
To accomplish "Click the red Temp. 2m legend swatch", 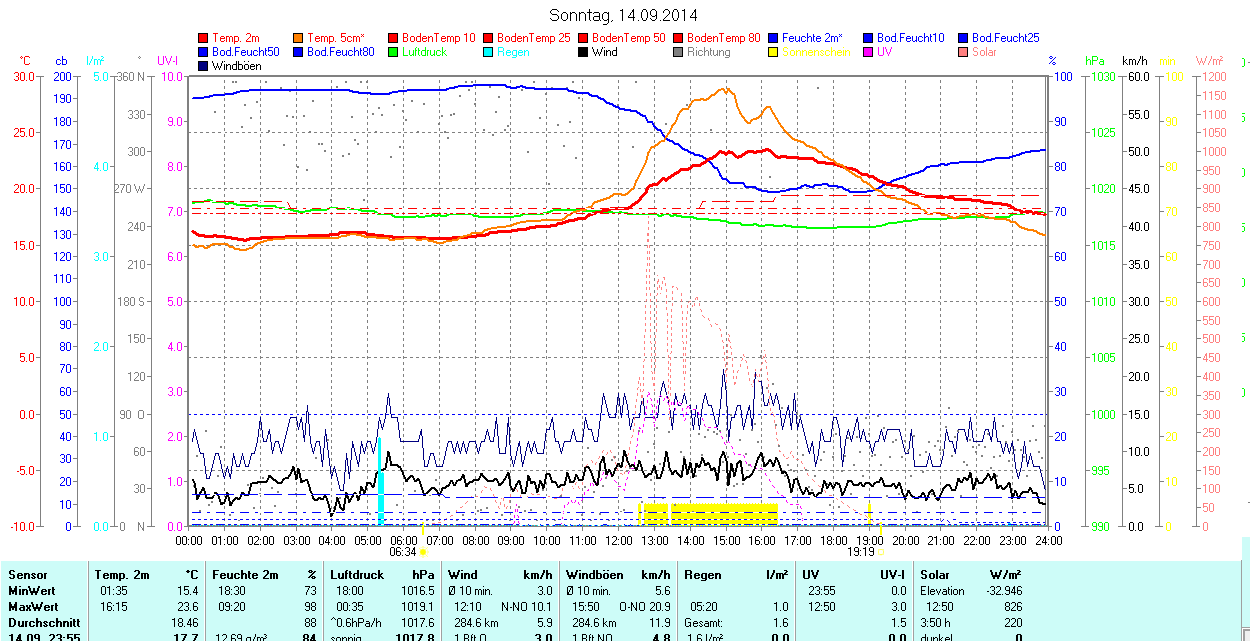I will click(204, 38).
